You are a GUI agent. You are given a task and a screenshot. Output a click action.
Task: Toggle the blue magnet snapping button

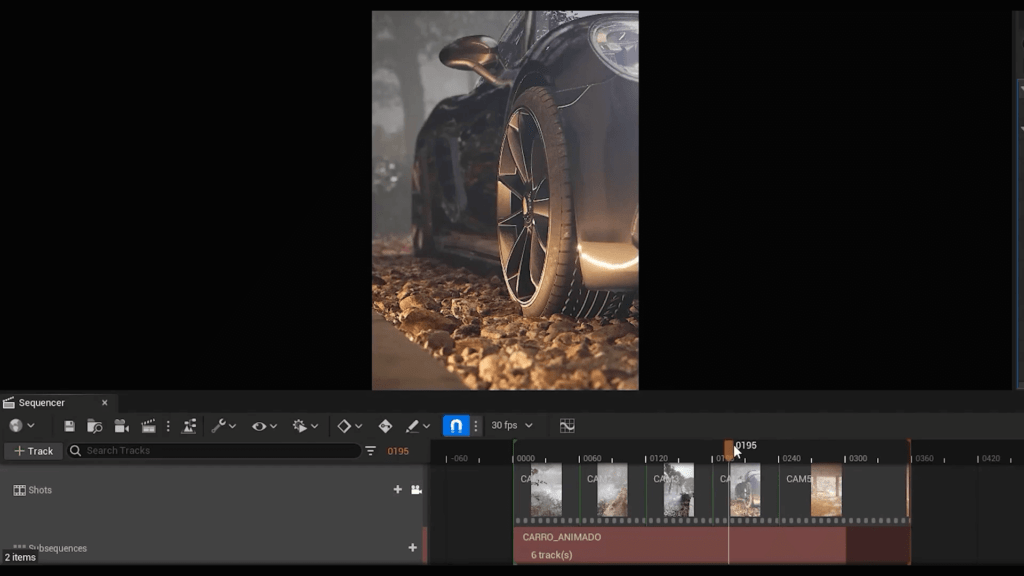tap(456, 426)
